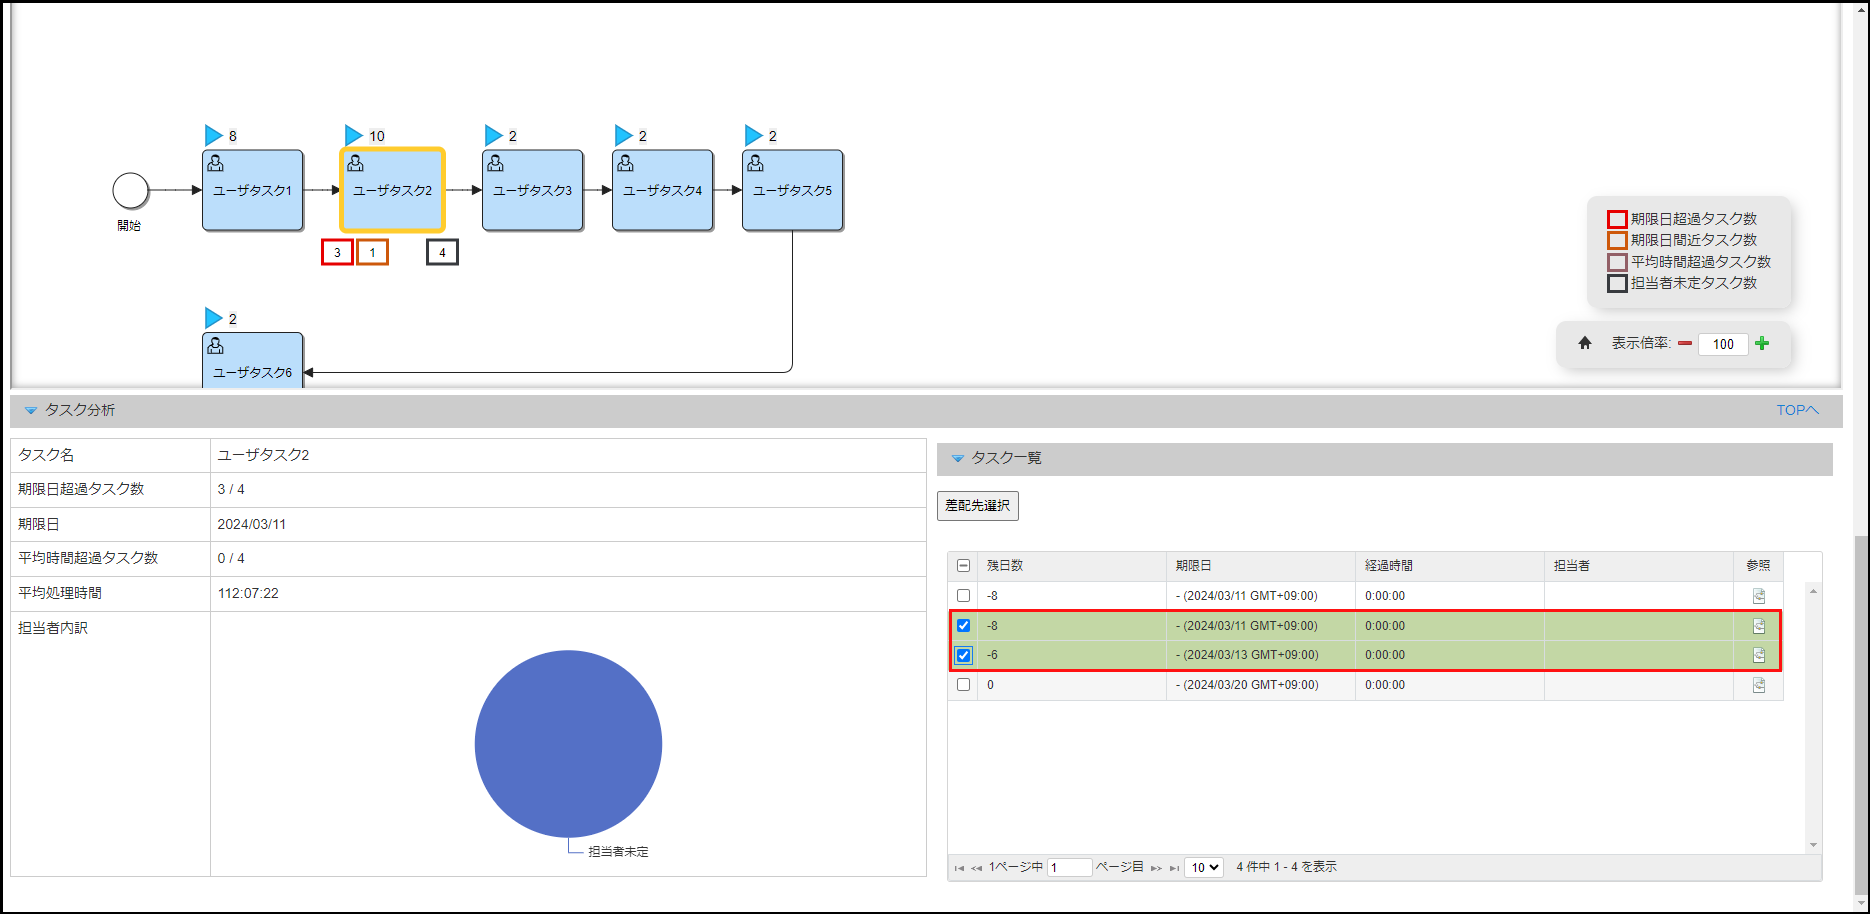Click the 差配先選択 button
The image size is (1870, 914).
977,506
